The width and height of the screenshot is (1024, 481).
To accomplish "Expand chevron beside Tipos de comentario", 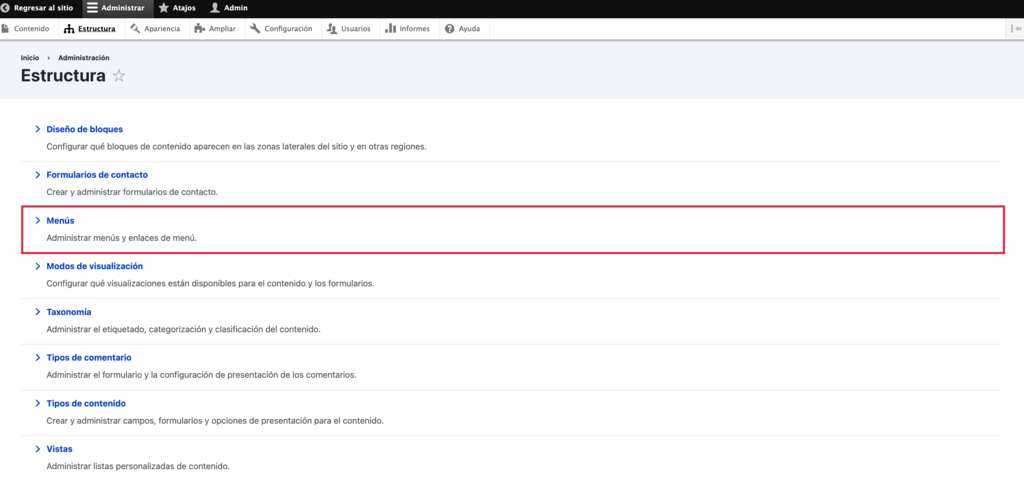I will point(38,358).
